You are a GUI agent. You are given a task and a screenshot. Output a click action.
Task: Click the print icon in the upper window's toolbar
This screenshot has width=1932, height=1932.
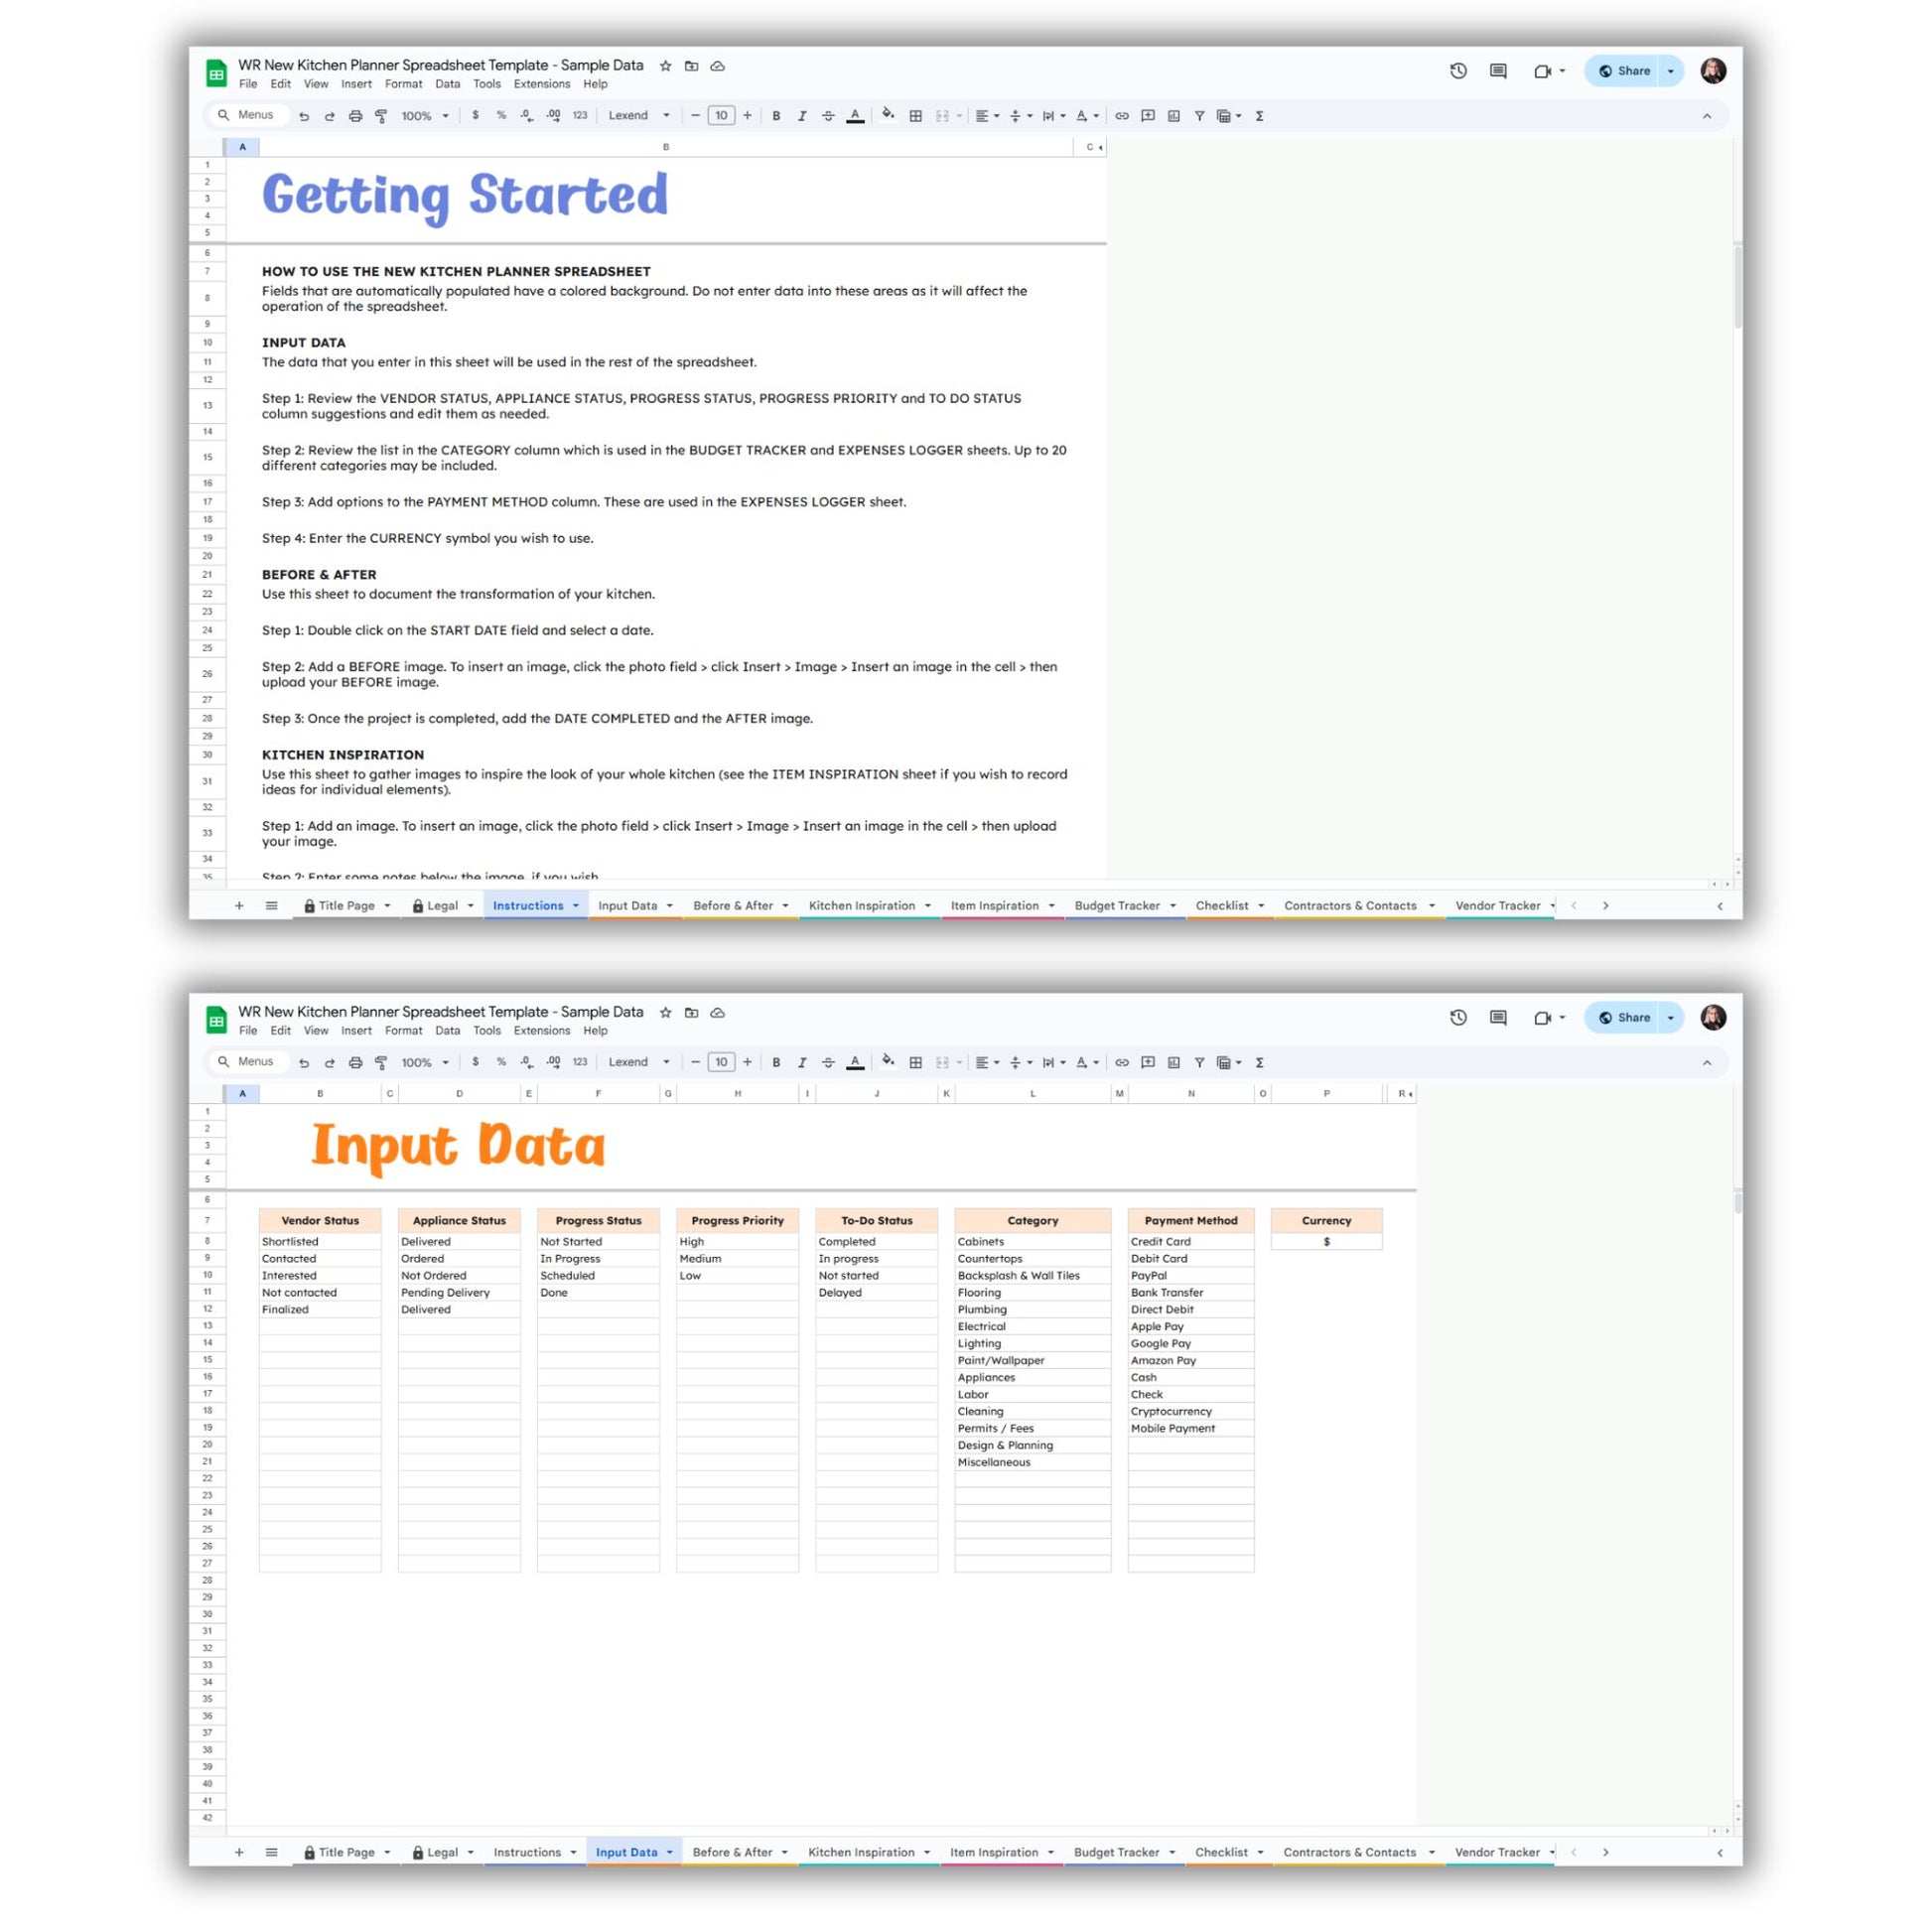[355, 116]
